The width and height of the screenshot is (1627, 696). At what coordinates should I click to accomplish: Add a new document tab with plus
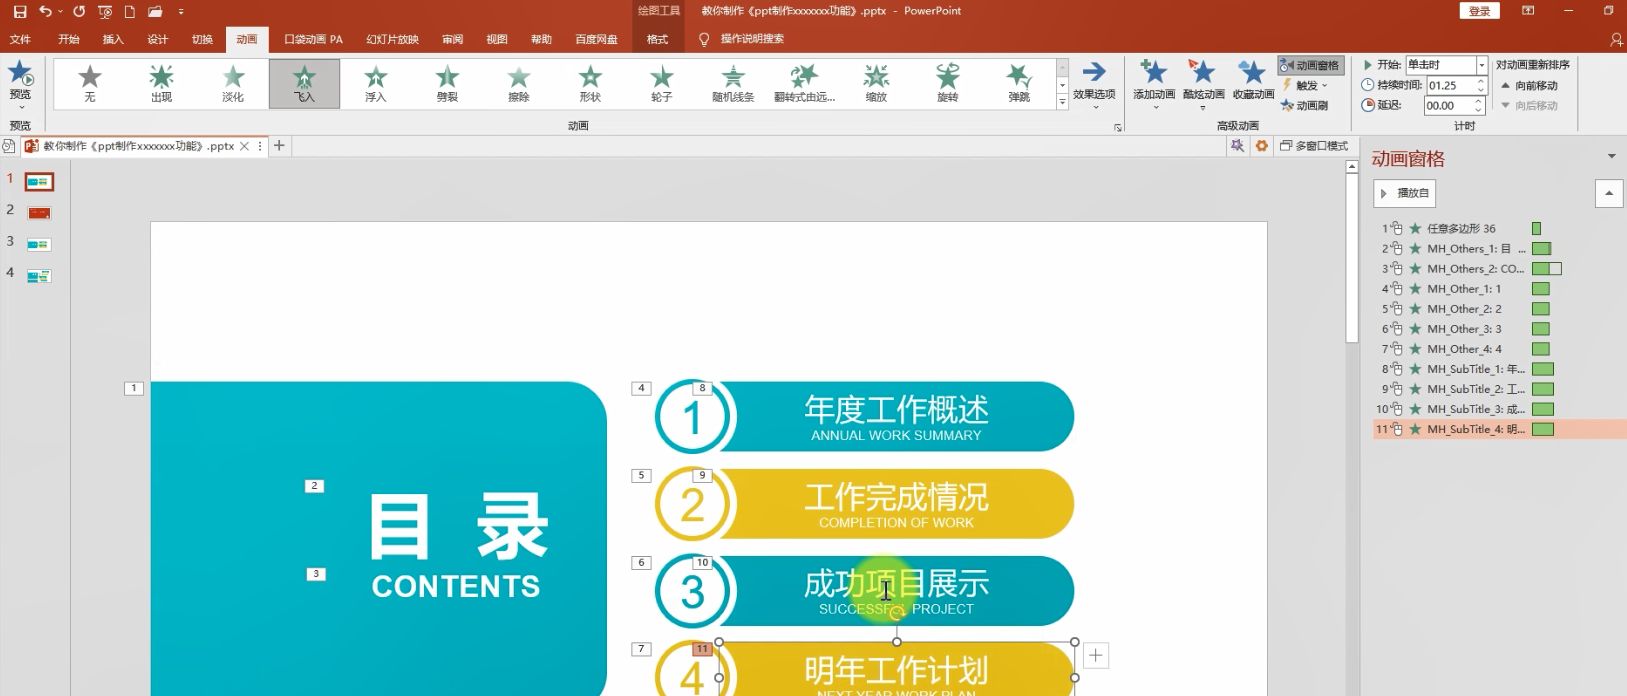(x=280, y=146)
